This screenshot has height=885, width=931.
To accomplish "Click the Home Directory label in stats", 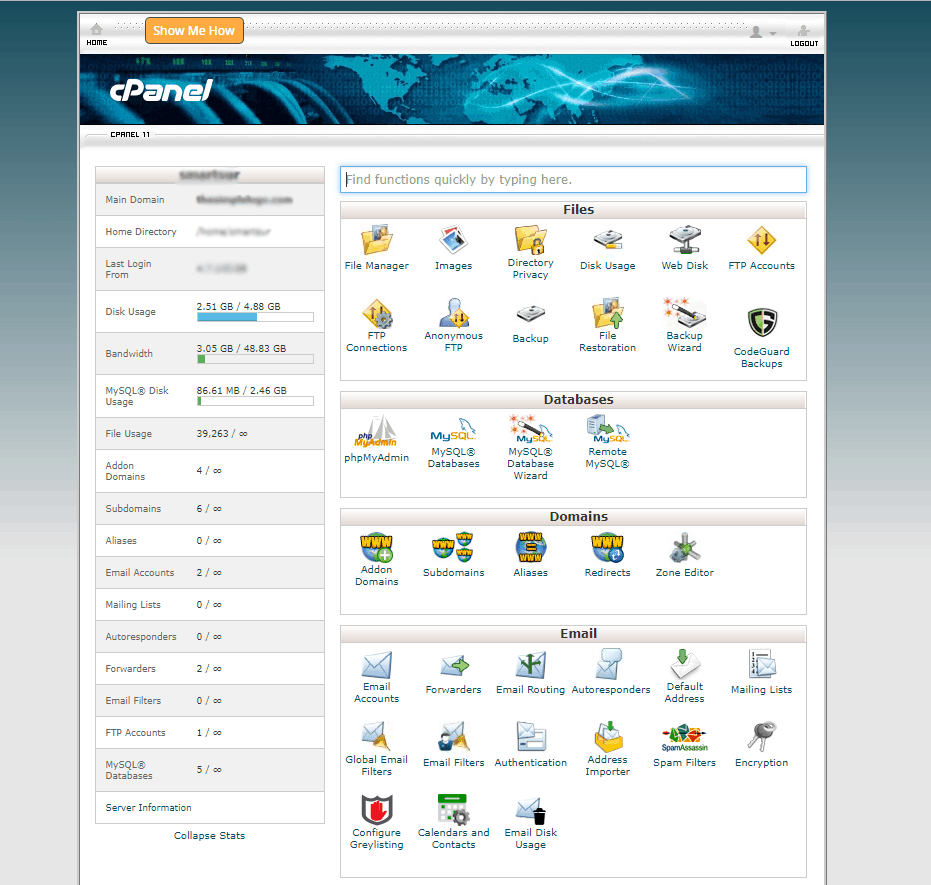I will tap(141, 231).
